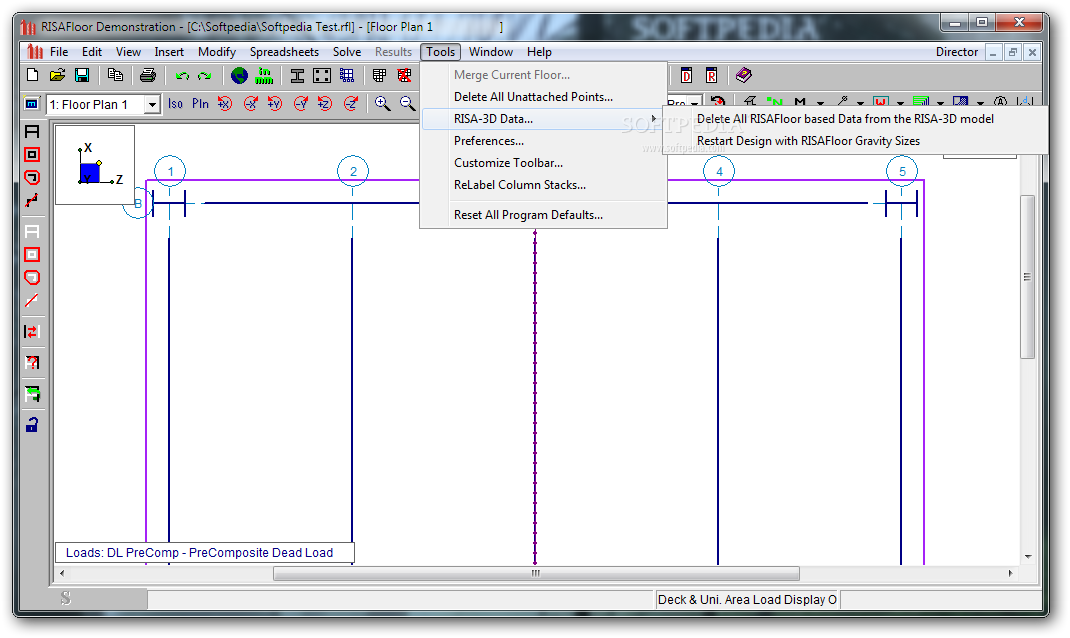Click the copy icon in the toolbar

click(x=115, y=75)
